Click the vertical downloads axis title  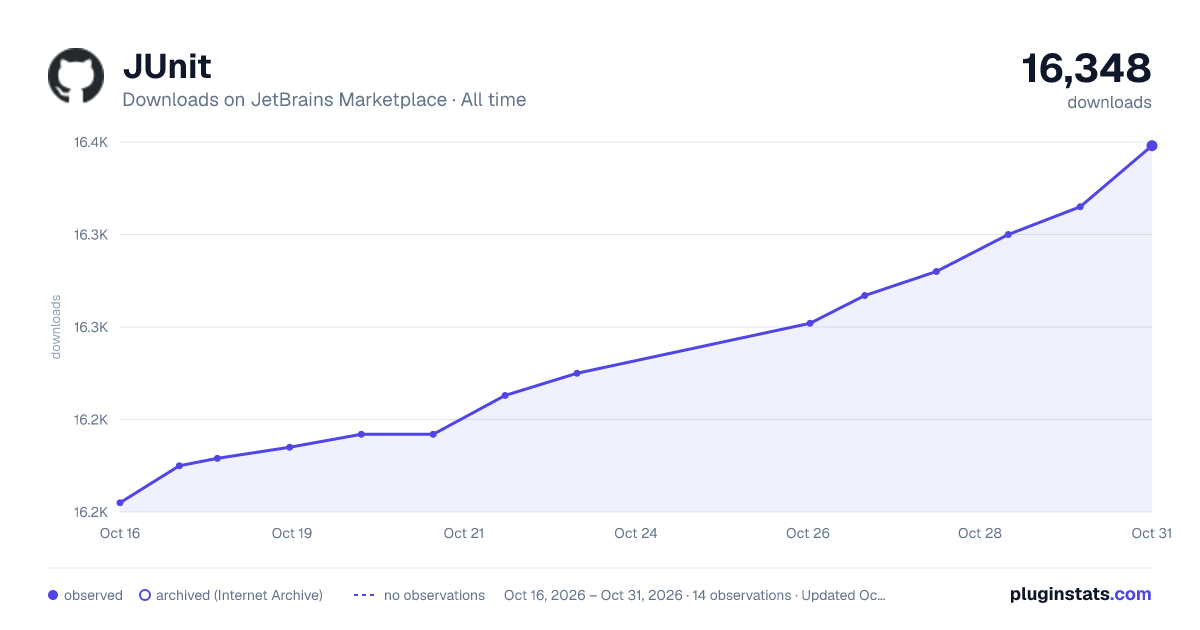point(56,326)
